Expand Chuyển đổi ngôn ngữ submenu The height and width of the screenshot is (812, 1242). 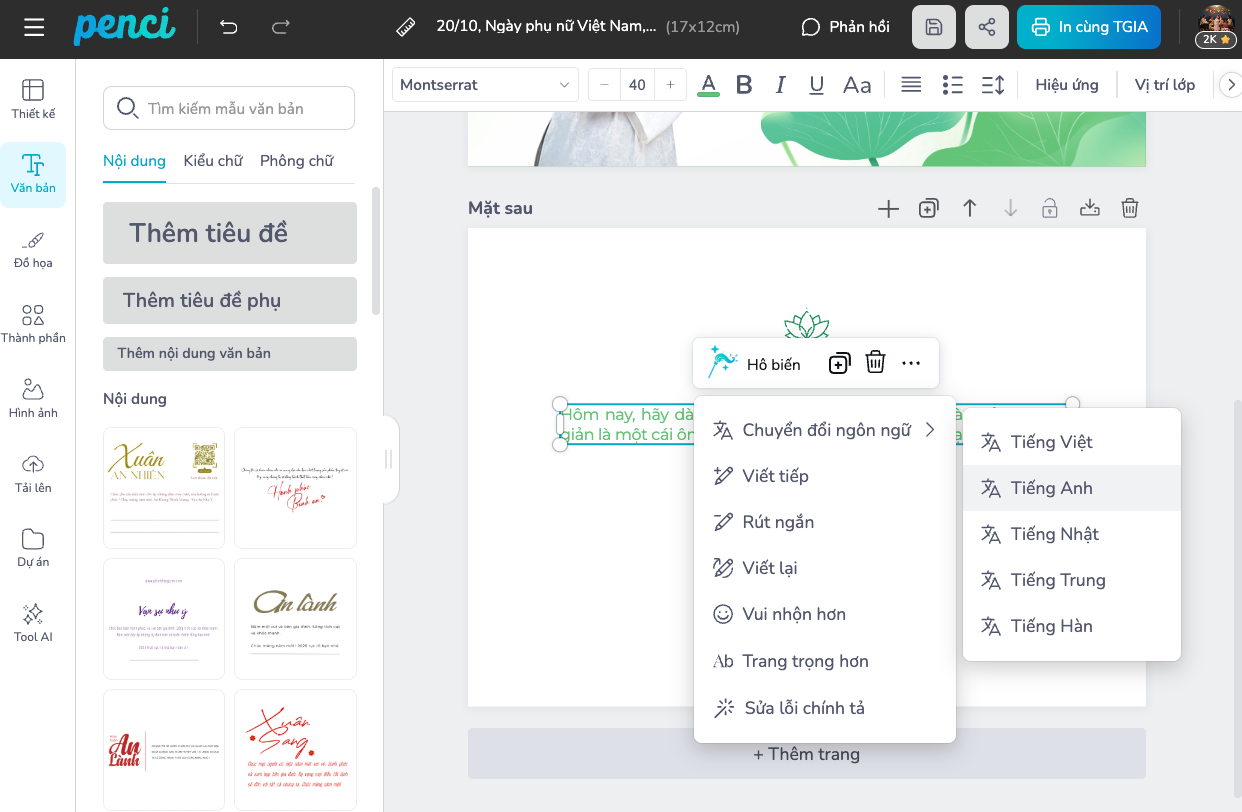[x=825, y=430]
